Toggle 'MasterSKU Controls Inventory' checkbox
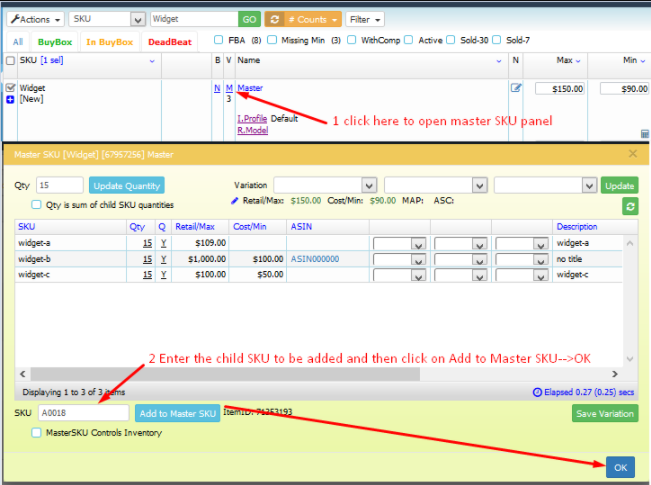This screenshot has width=651, height=485. 37,433
